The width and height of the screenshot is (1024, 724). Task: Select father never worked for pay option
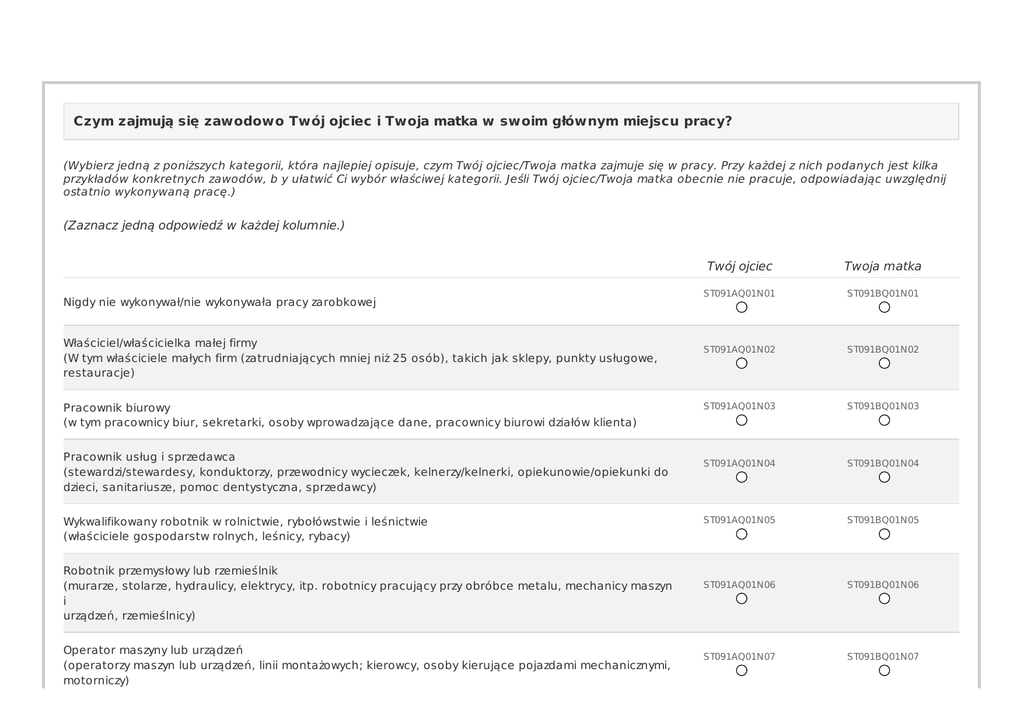(x=741, y=307)
